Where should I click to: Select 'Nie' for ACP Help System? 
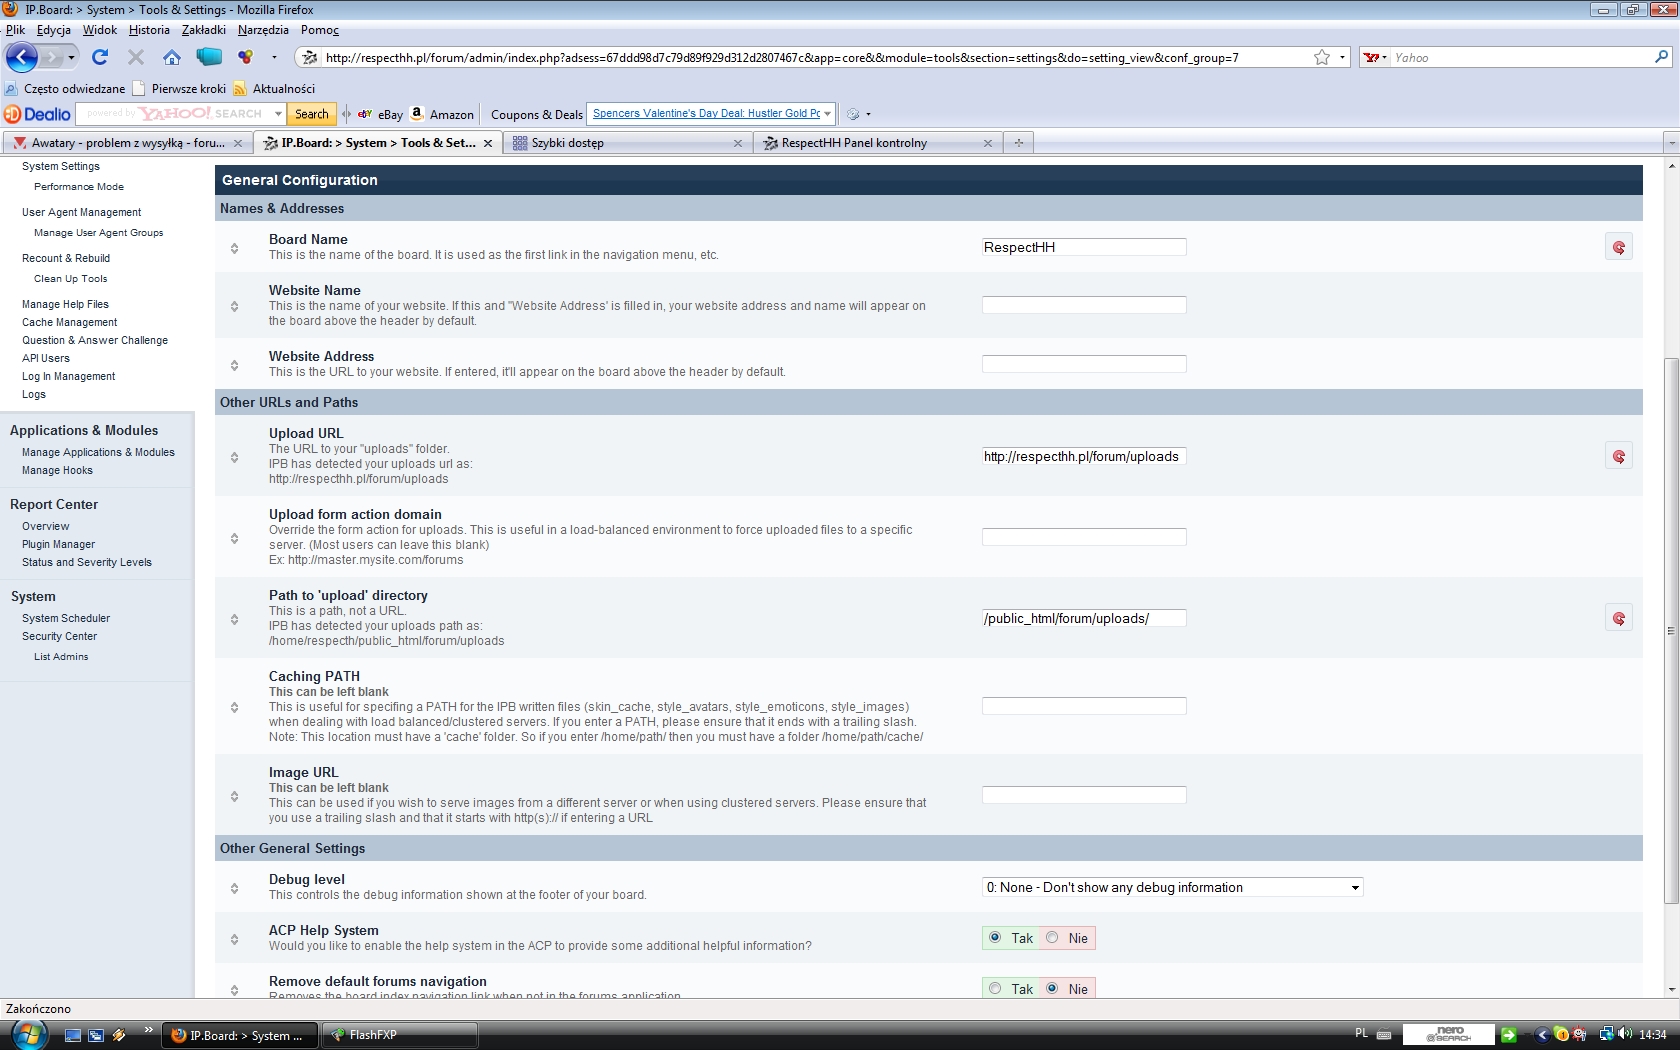[x=1053, y=938]
